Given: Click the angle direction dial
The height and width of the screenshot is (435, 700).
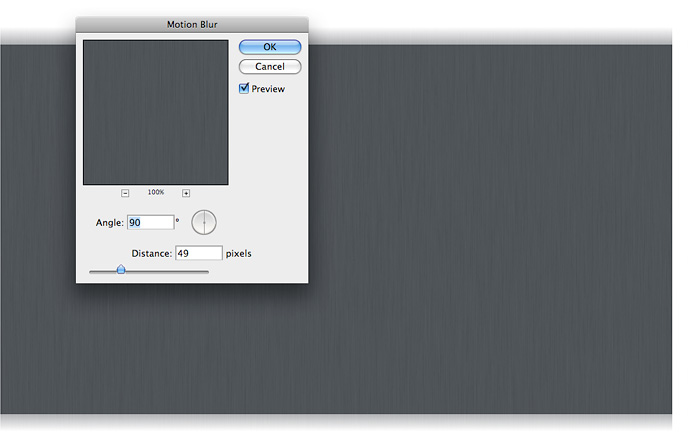Looking at the screenshot, I should point(204,222).
